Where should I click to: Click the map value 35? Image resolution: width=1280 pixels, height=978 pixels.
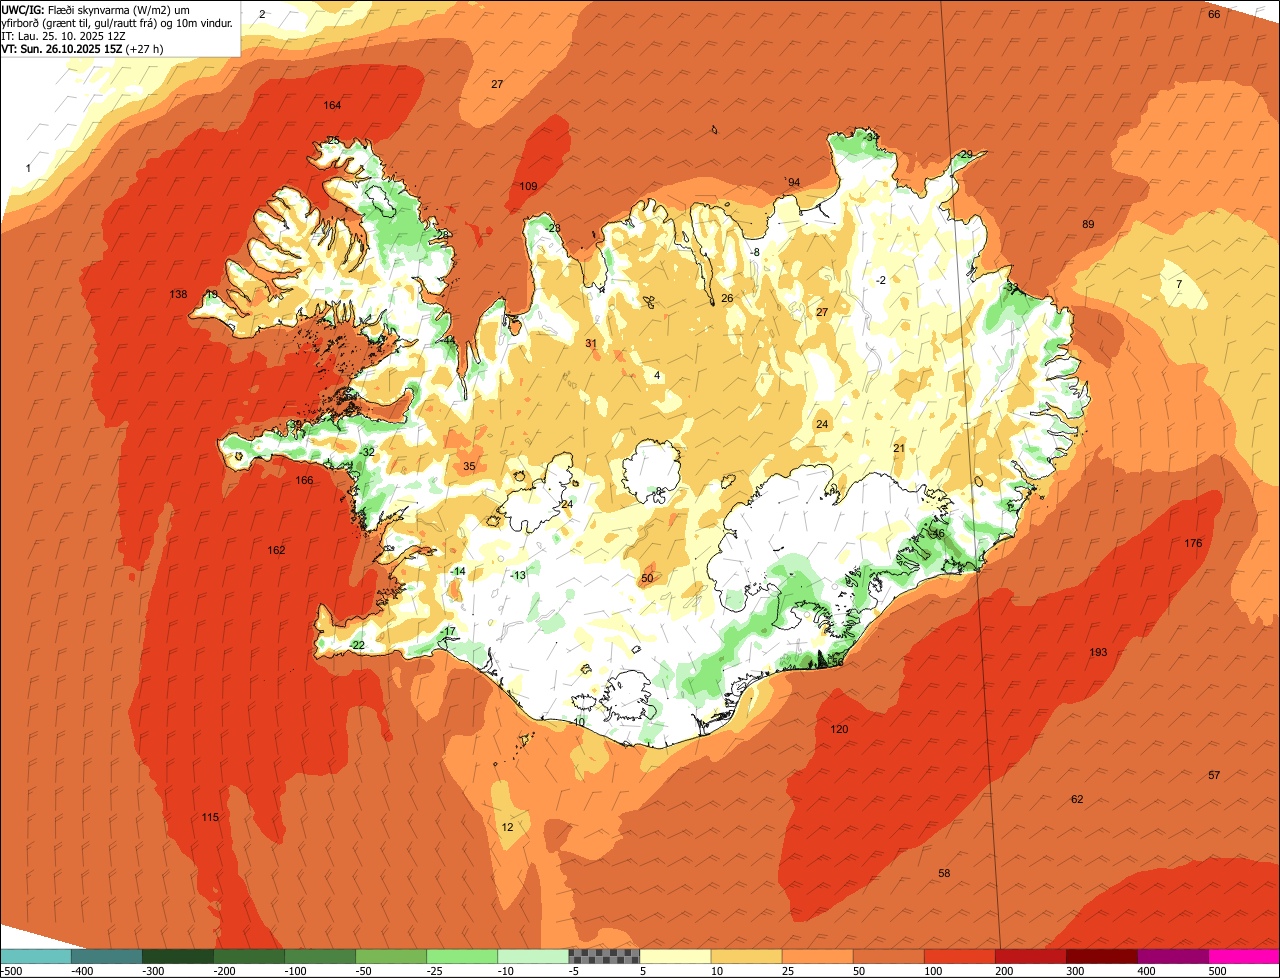coord(469,467)
